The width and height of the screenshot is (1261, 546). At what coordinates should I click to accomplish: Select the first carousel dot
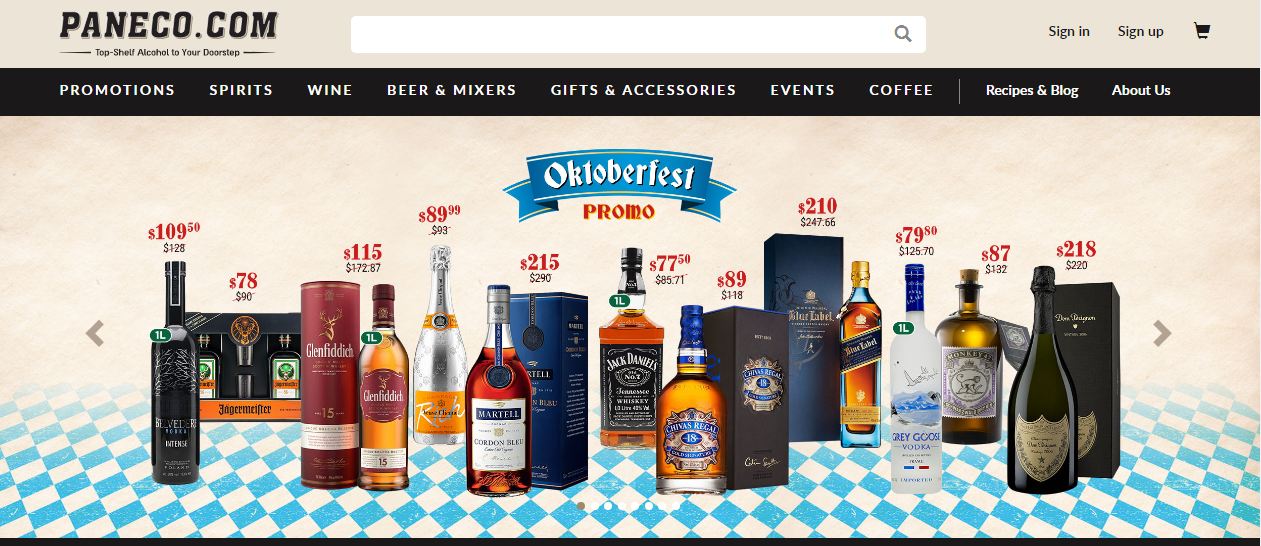pyautogui.click(x=581, y=506)
